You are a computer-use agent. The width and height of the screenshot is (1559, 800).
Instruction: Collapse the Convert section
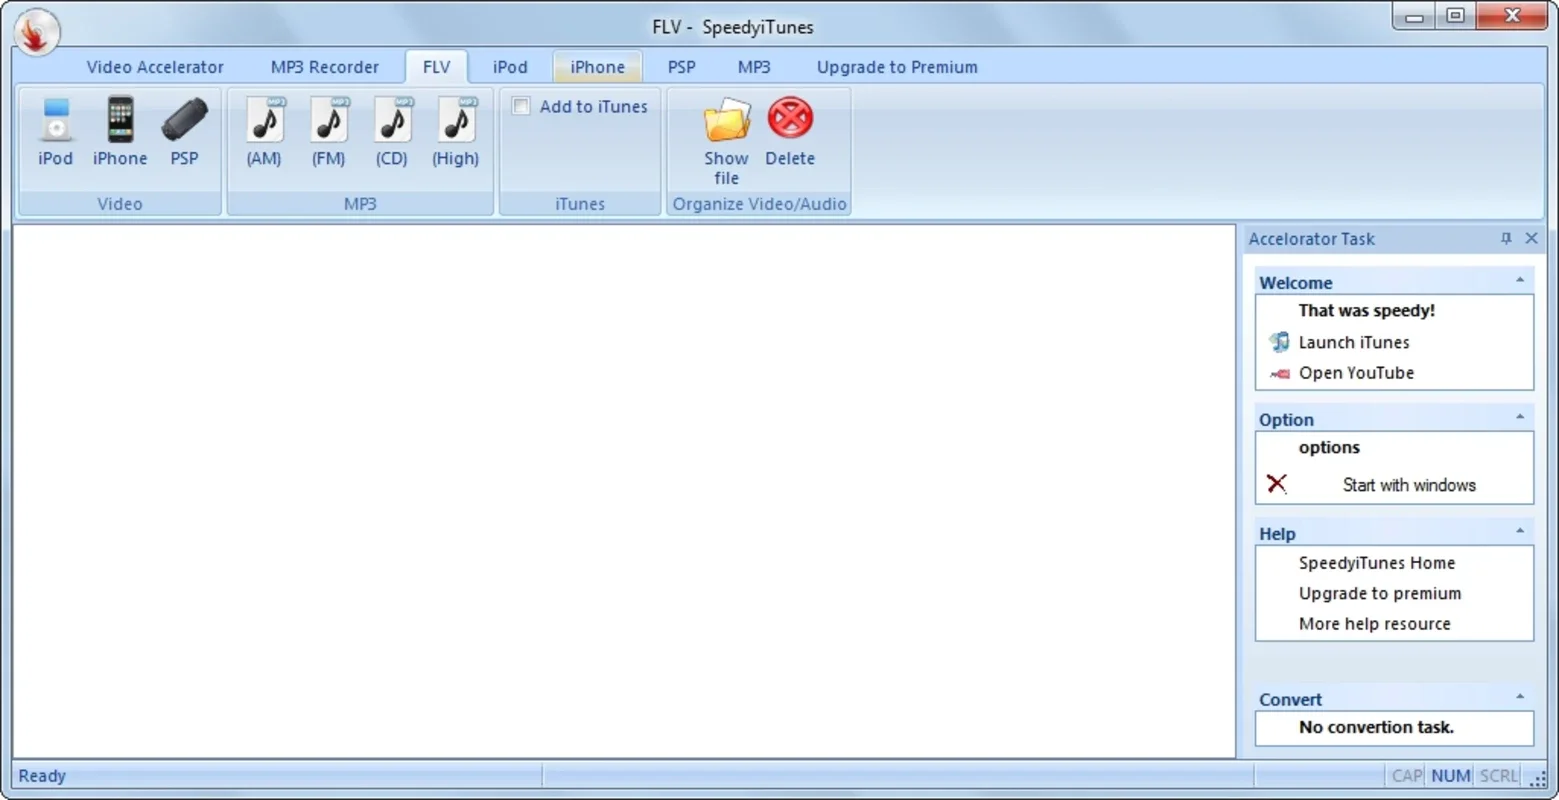pyautogui.click(x=1520, y=698)
